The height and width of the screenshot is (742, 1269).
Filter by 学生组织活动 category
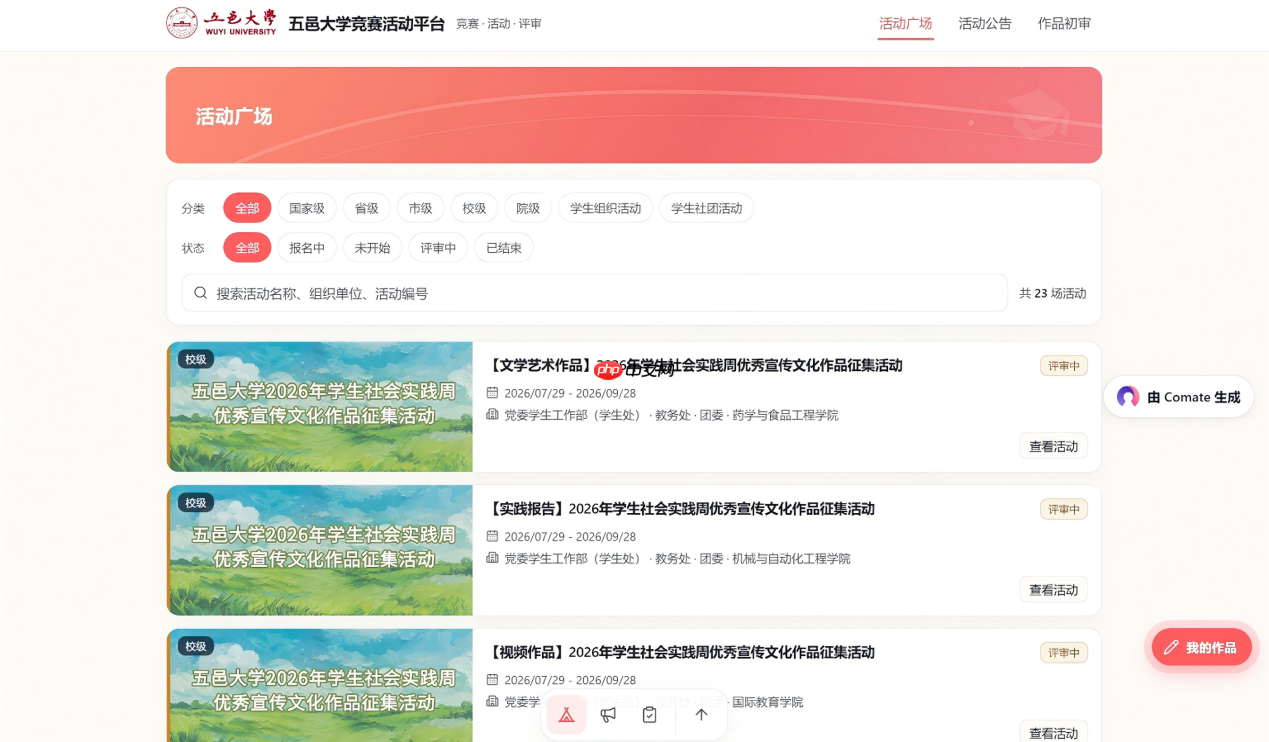coord(606,208)
